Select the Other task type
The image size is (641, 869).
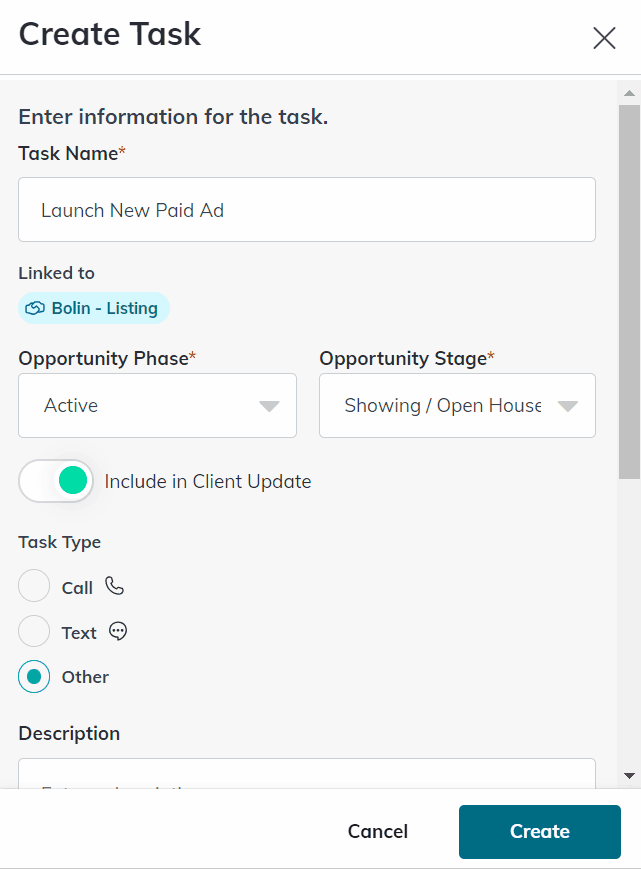pyautogui.click(x=34, y=677)
